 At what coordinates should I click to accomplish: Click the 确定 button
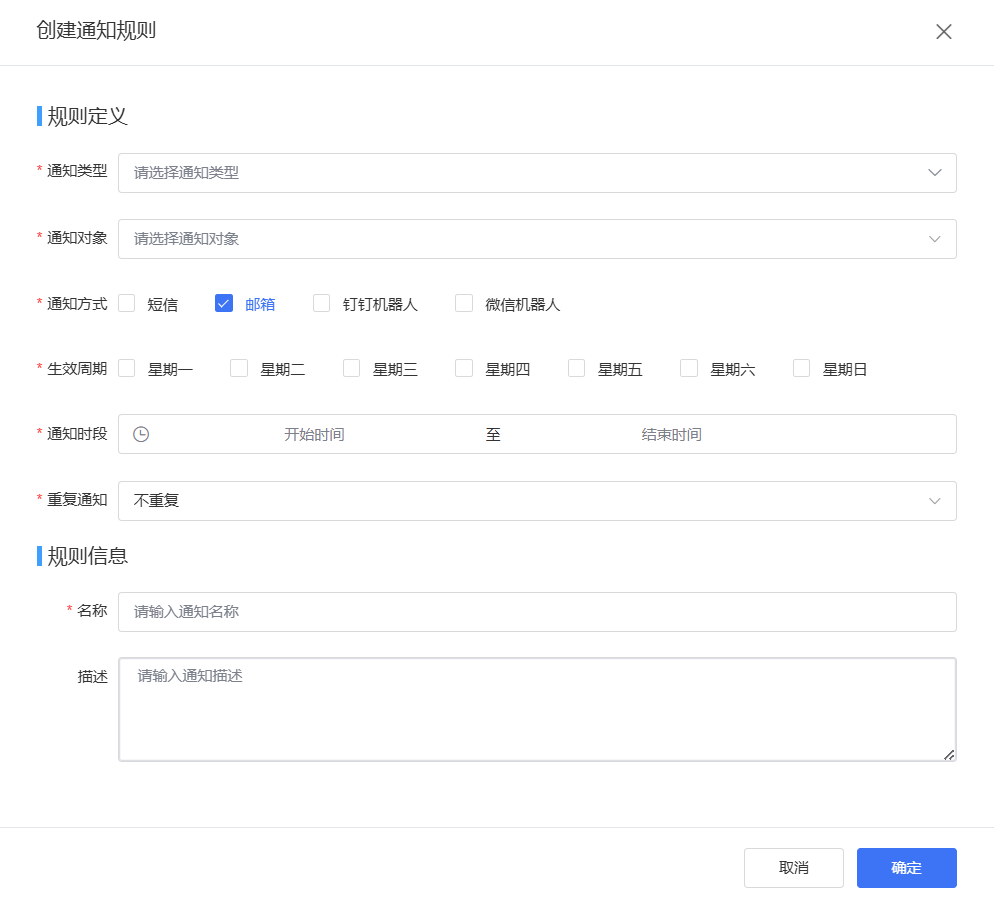(x=907, y=868)
